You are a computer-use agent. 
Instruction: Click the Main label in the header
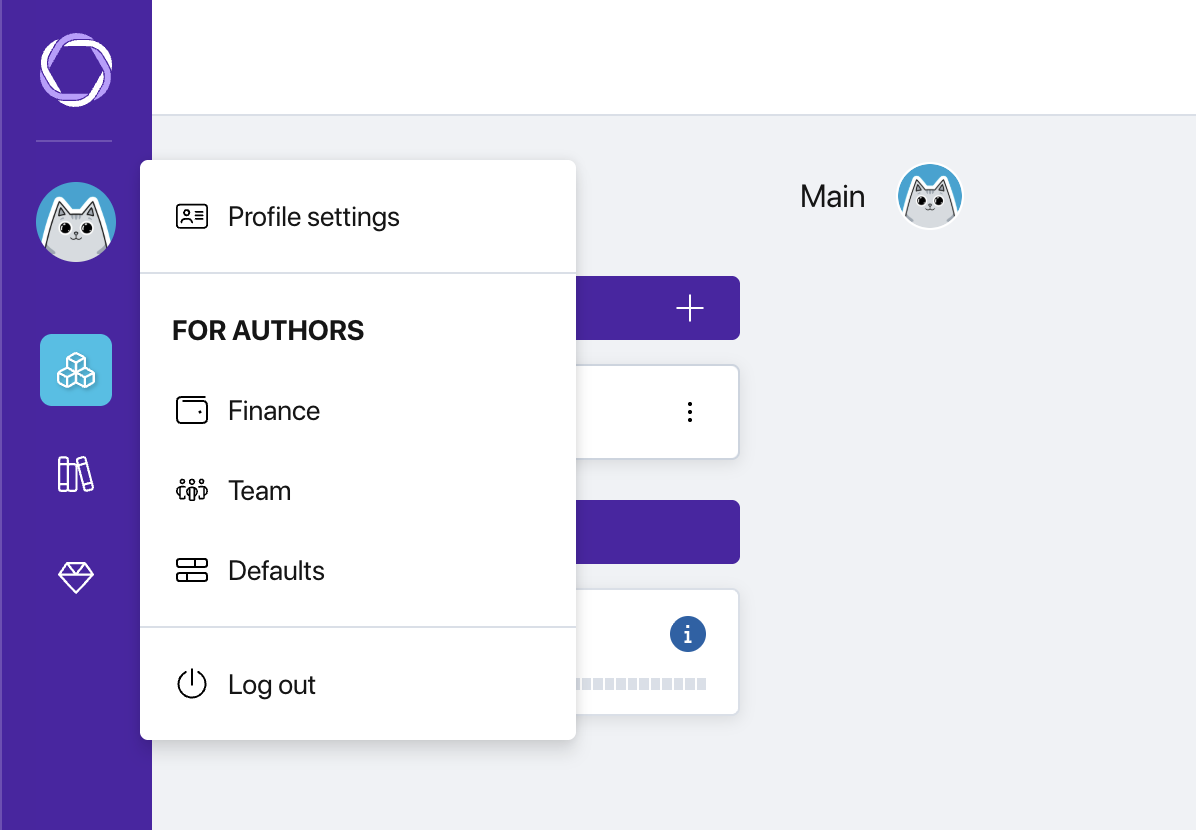coord(832,197)
